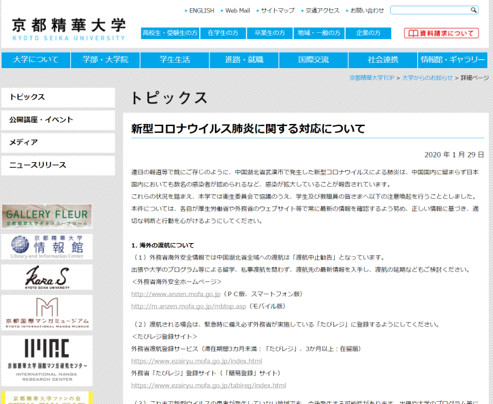Viewport: 493px width, 404px height.
Task: Select ニュースリリース in the sidebar
Action: 58,165
